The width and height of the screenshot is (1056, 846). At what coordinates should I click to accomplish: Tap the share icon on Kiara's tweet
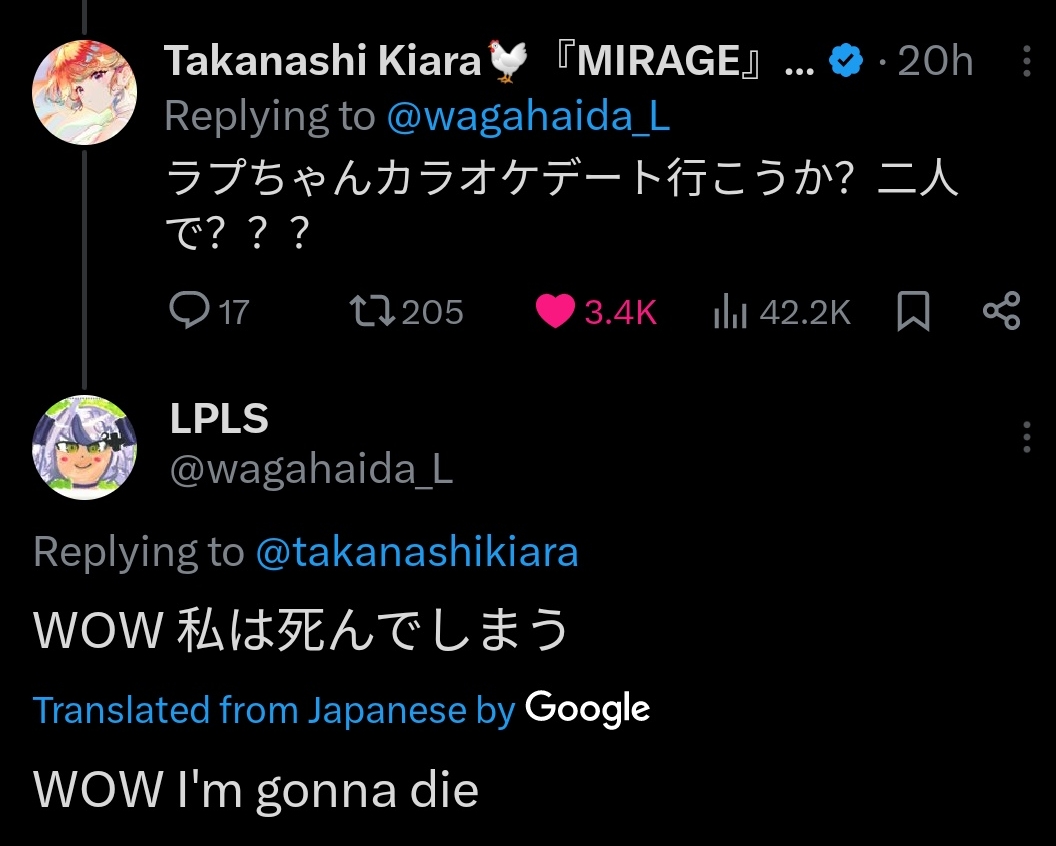point(1001,312)
